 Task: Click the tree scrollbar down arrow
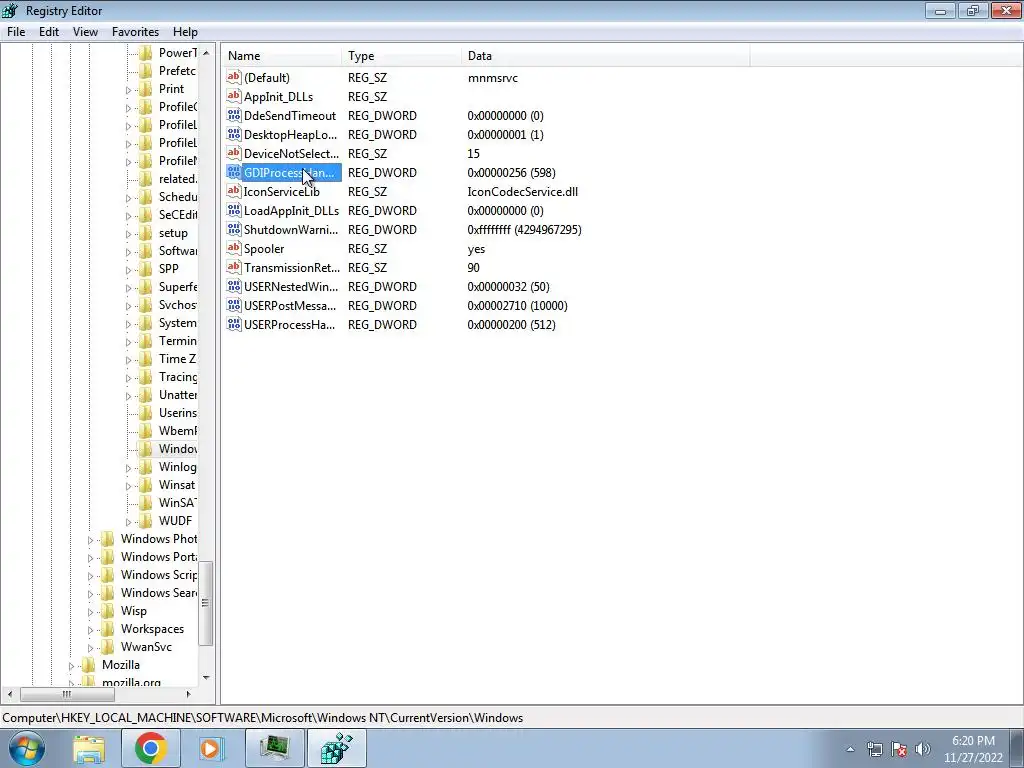pos(206,677)
